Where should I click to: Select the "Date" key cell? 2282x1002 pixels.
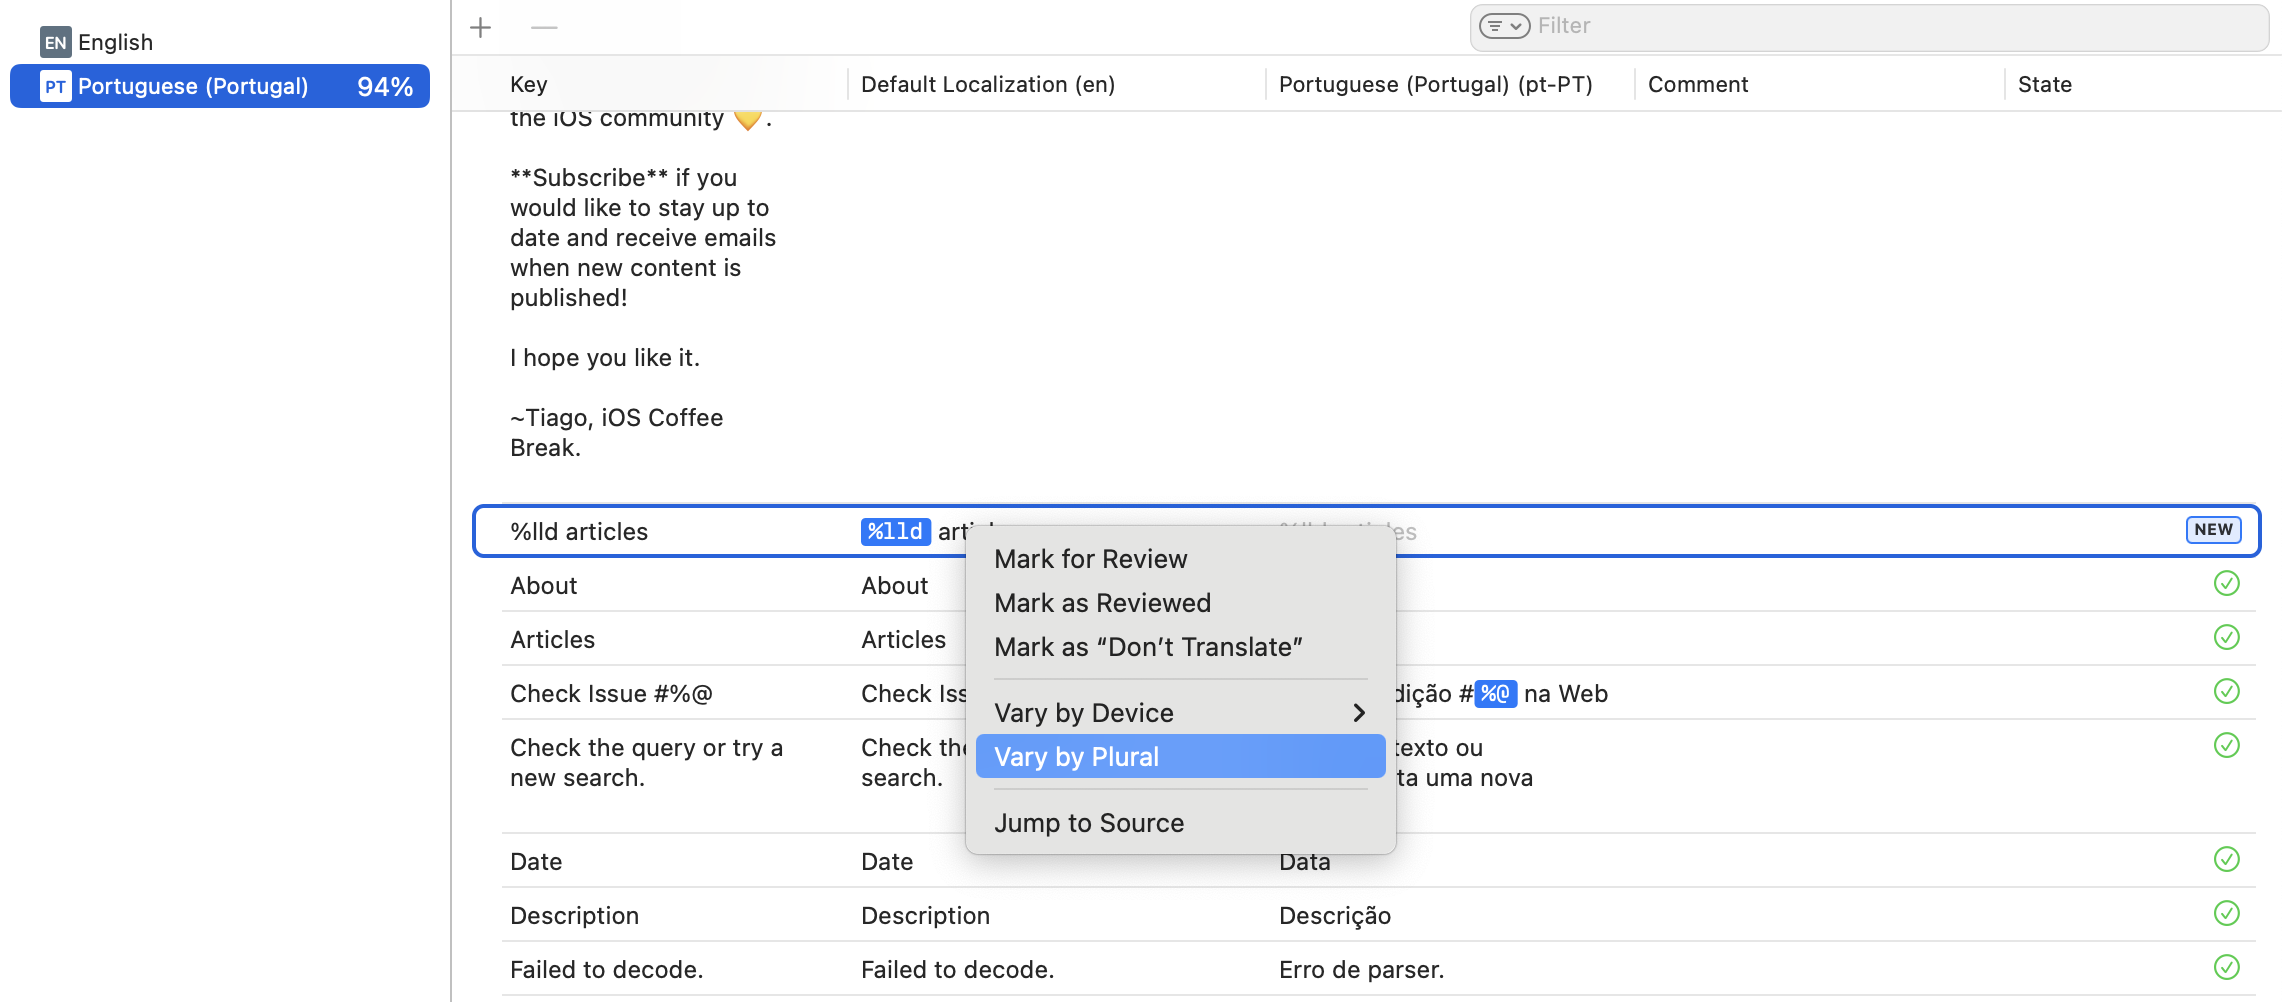pos(536,862)
